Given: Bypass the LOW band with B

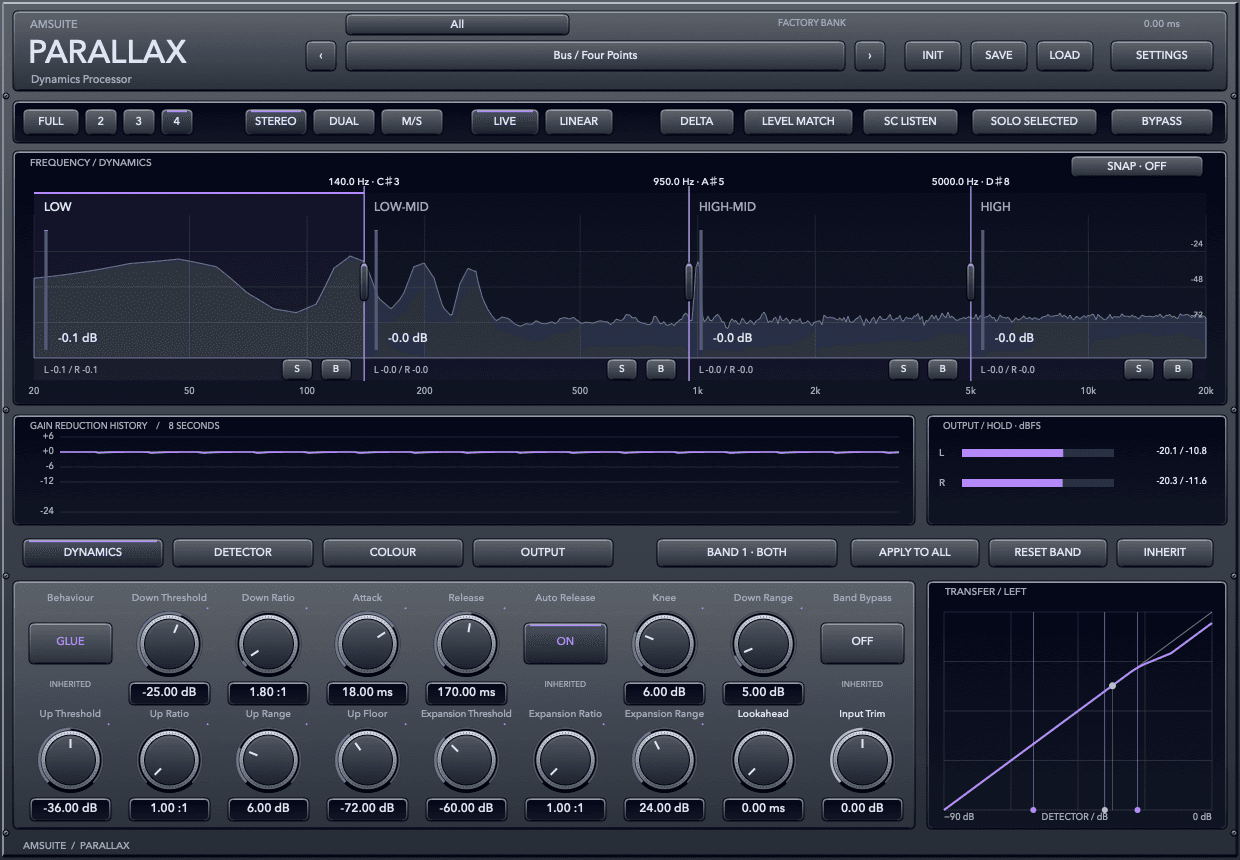Looking at the screenshot, I should tap(336, 369).
